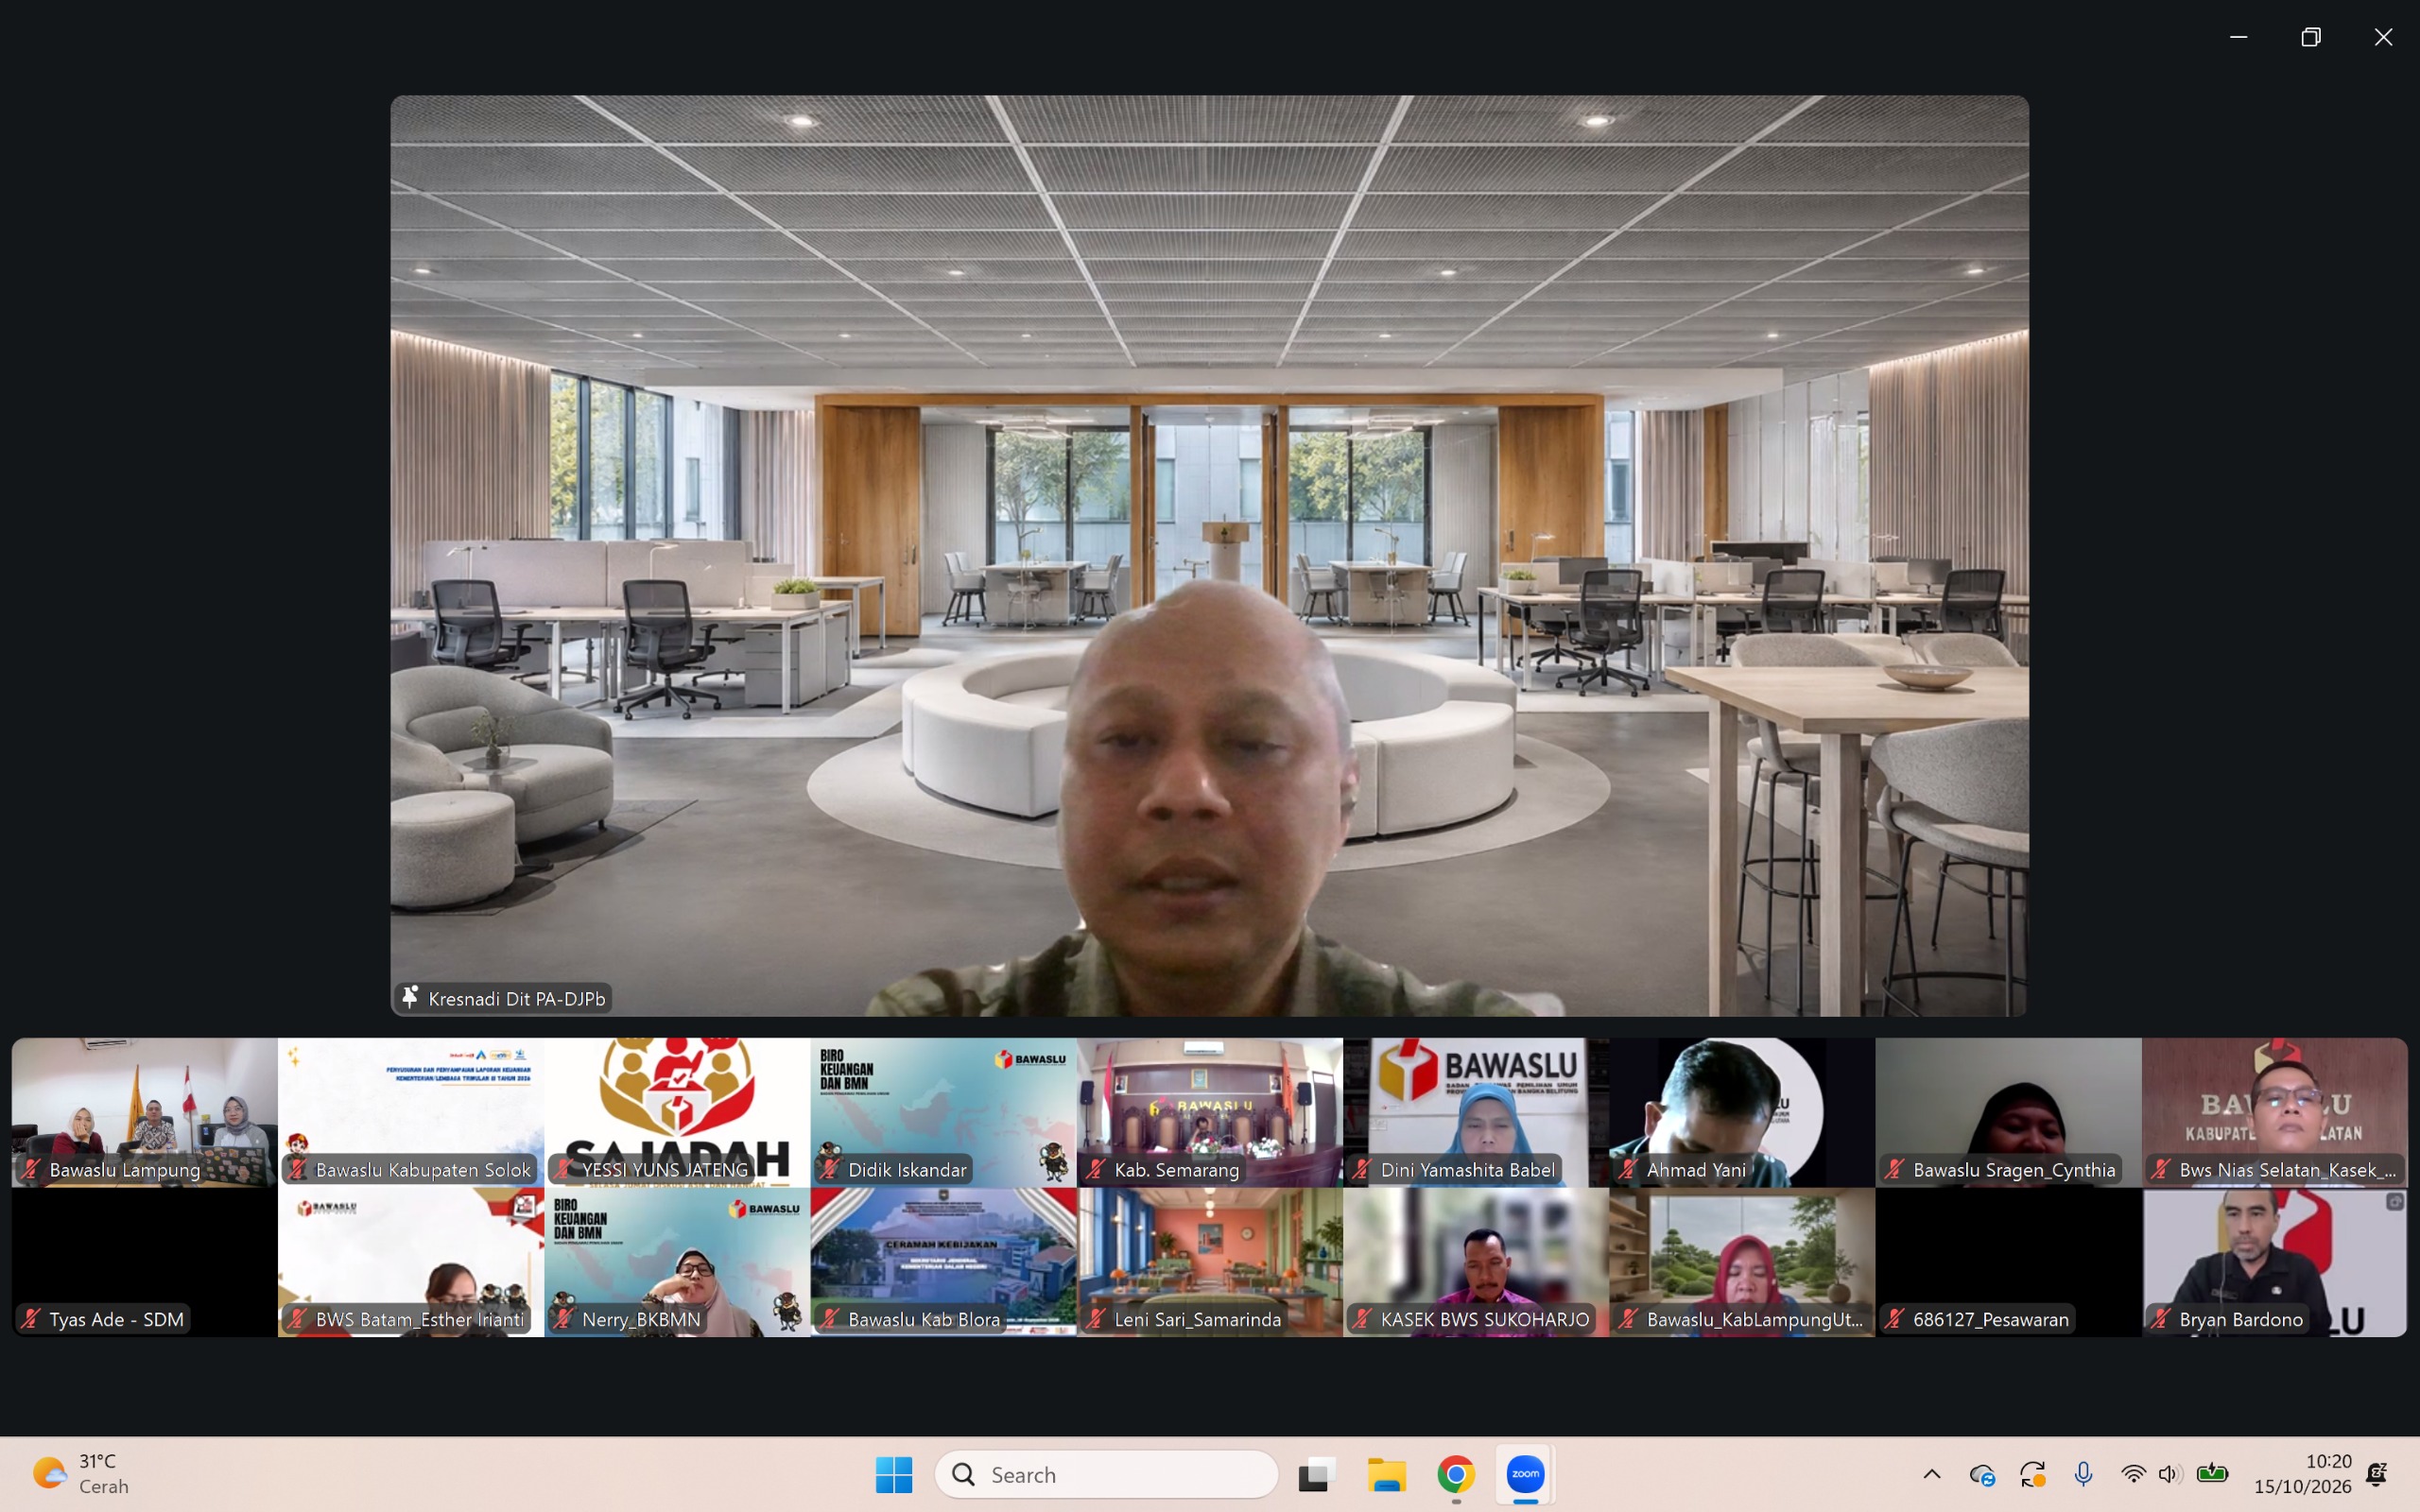
Task: Minimize the Zoom meeting window
Action: click(2239, 37)
